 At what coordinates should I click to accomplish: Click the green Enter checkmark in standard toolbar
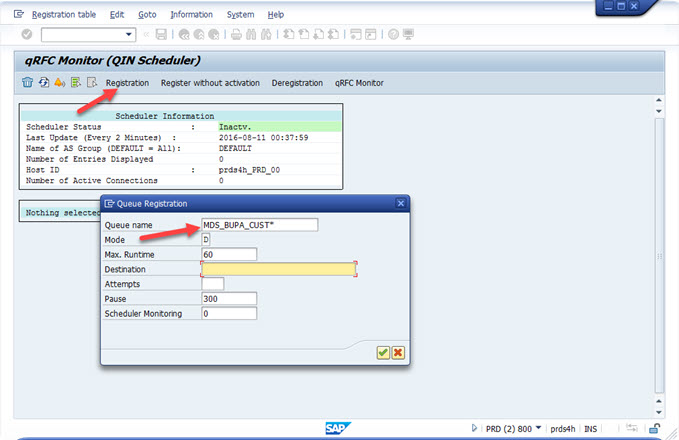(27, 34)
